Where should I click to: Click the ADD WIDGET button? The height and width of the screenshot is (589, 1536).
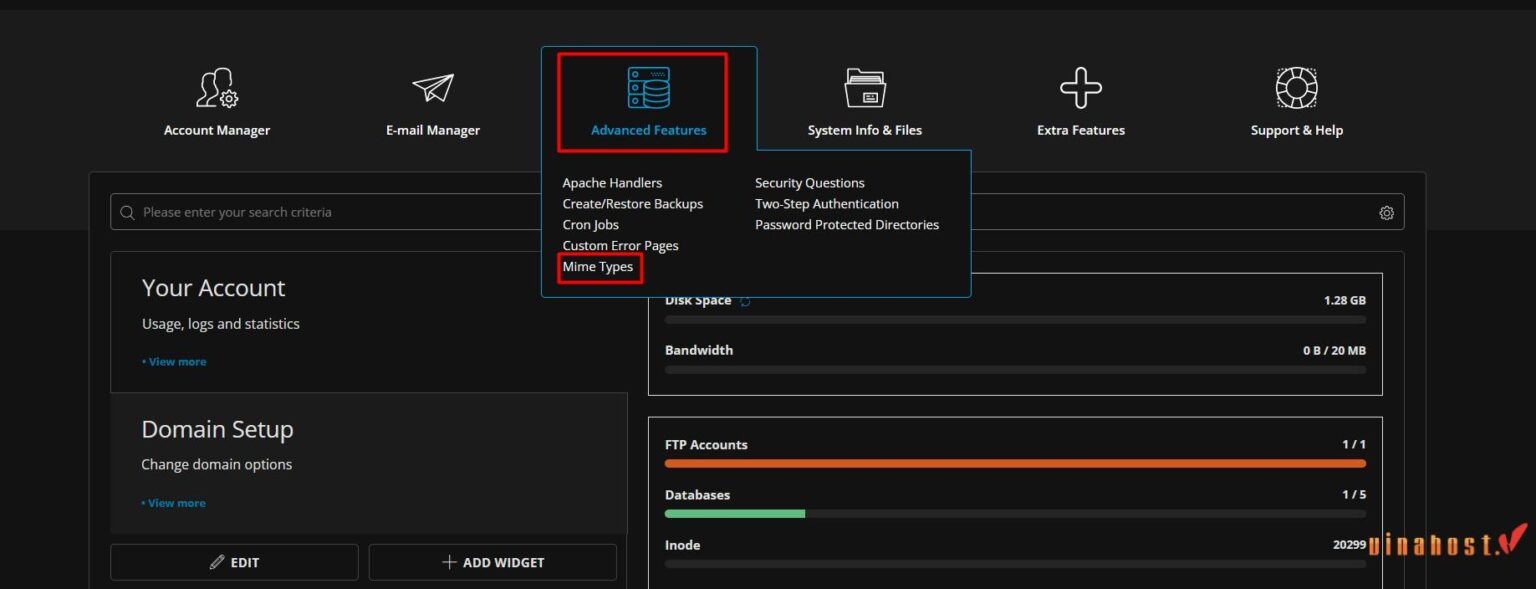click(492, 563)
